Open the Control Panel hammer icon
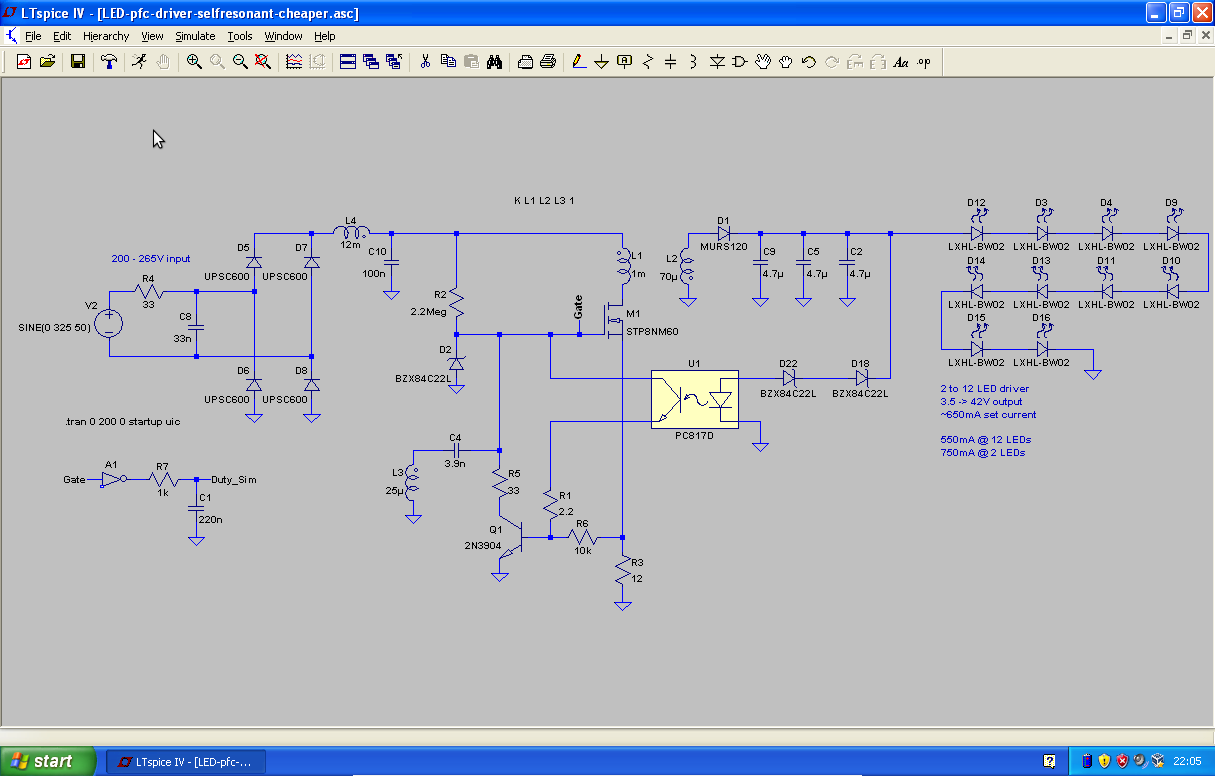This screenshot has width=1215, height=776. (x=109, y=62)
